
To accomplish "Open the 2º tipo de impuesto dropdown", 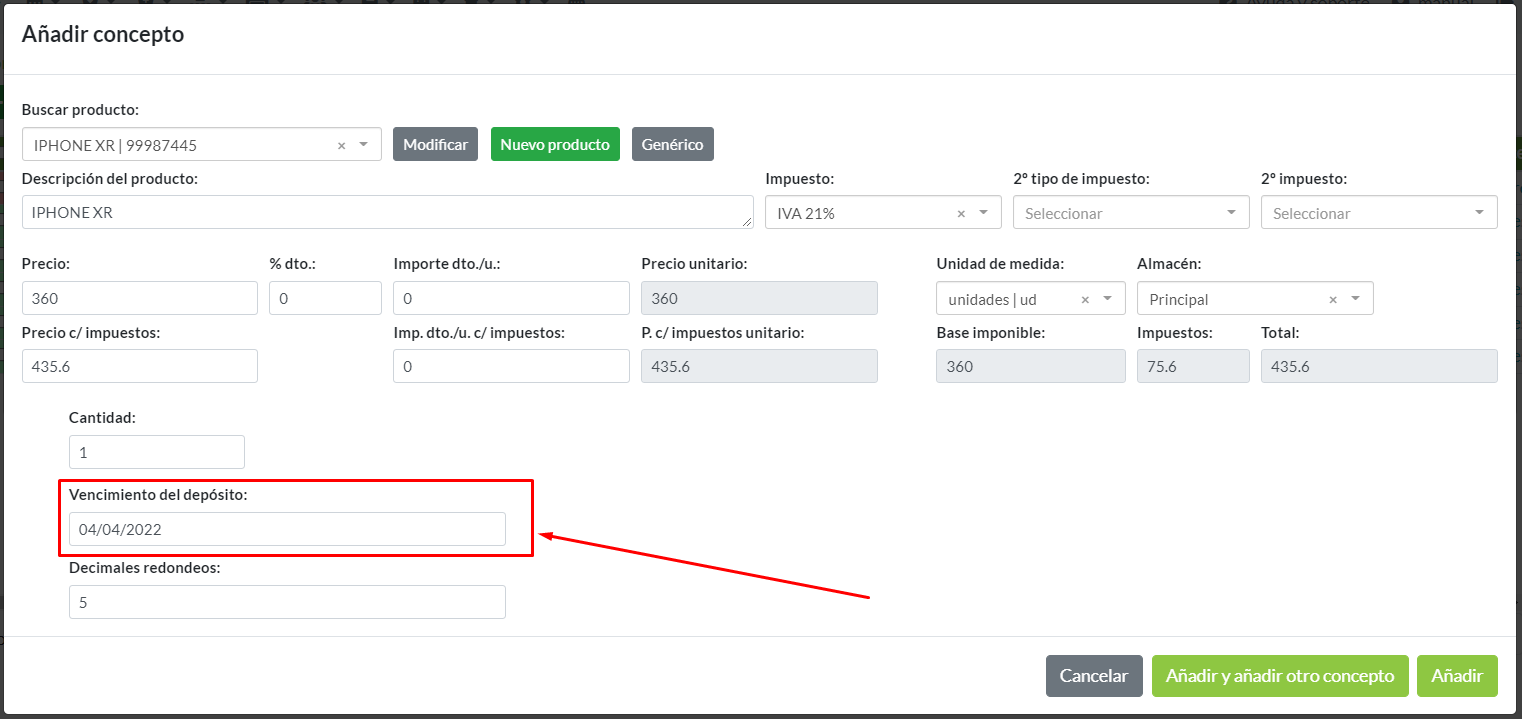I will point(1231,213).
